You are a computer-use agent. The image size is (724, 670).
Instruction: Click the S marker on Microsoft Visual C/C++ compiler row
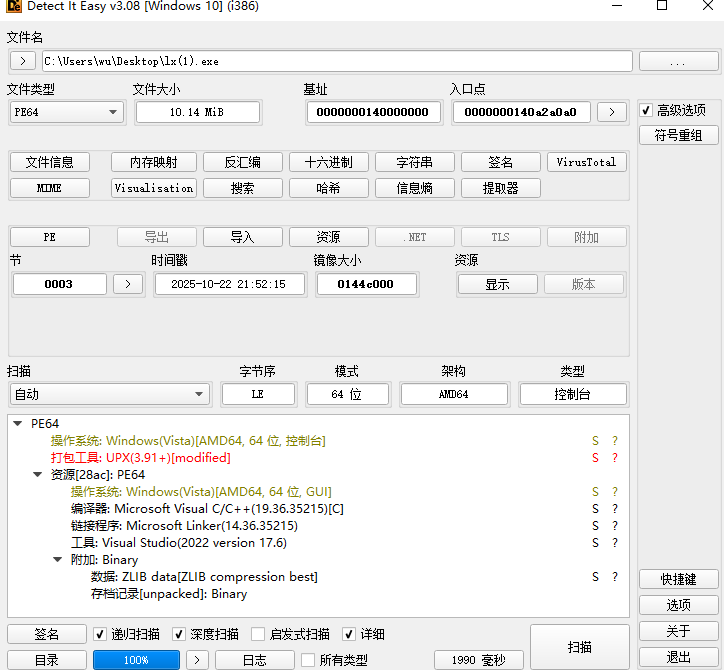point(595,508)
